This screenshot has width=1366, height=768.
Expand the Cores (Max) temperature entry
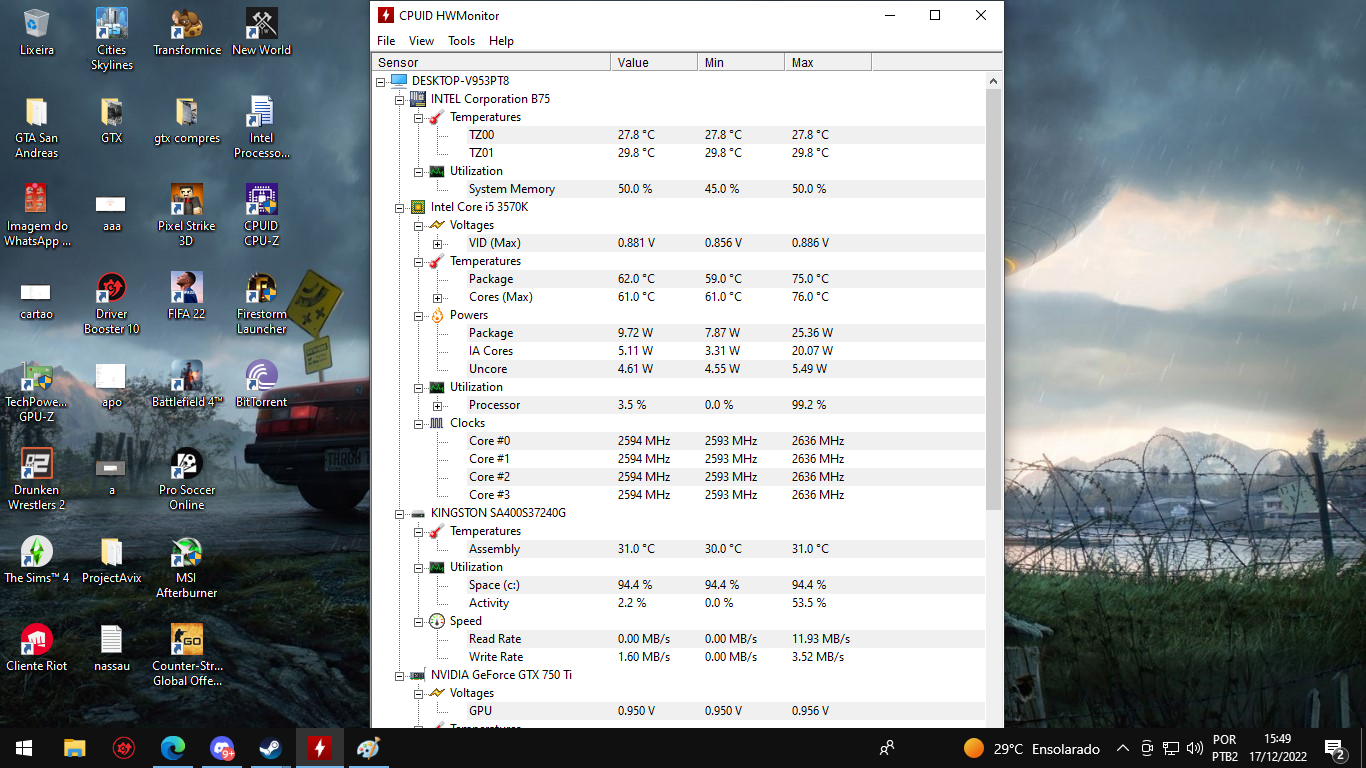pyautogui.click(x=437, y=297)
